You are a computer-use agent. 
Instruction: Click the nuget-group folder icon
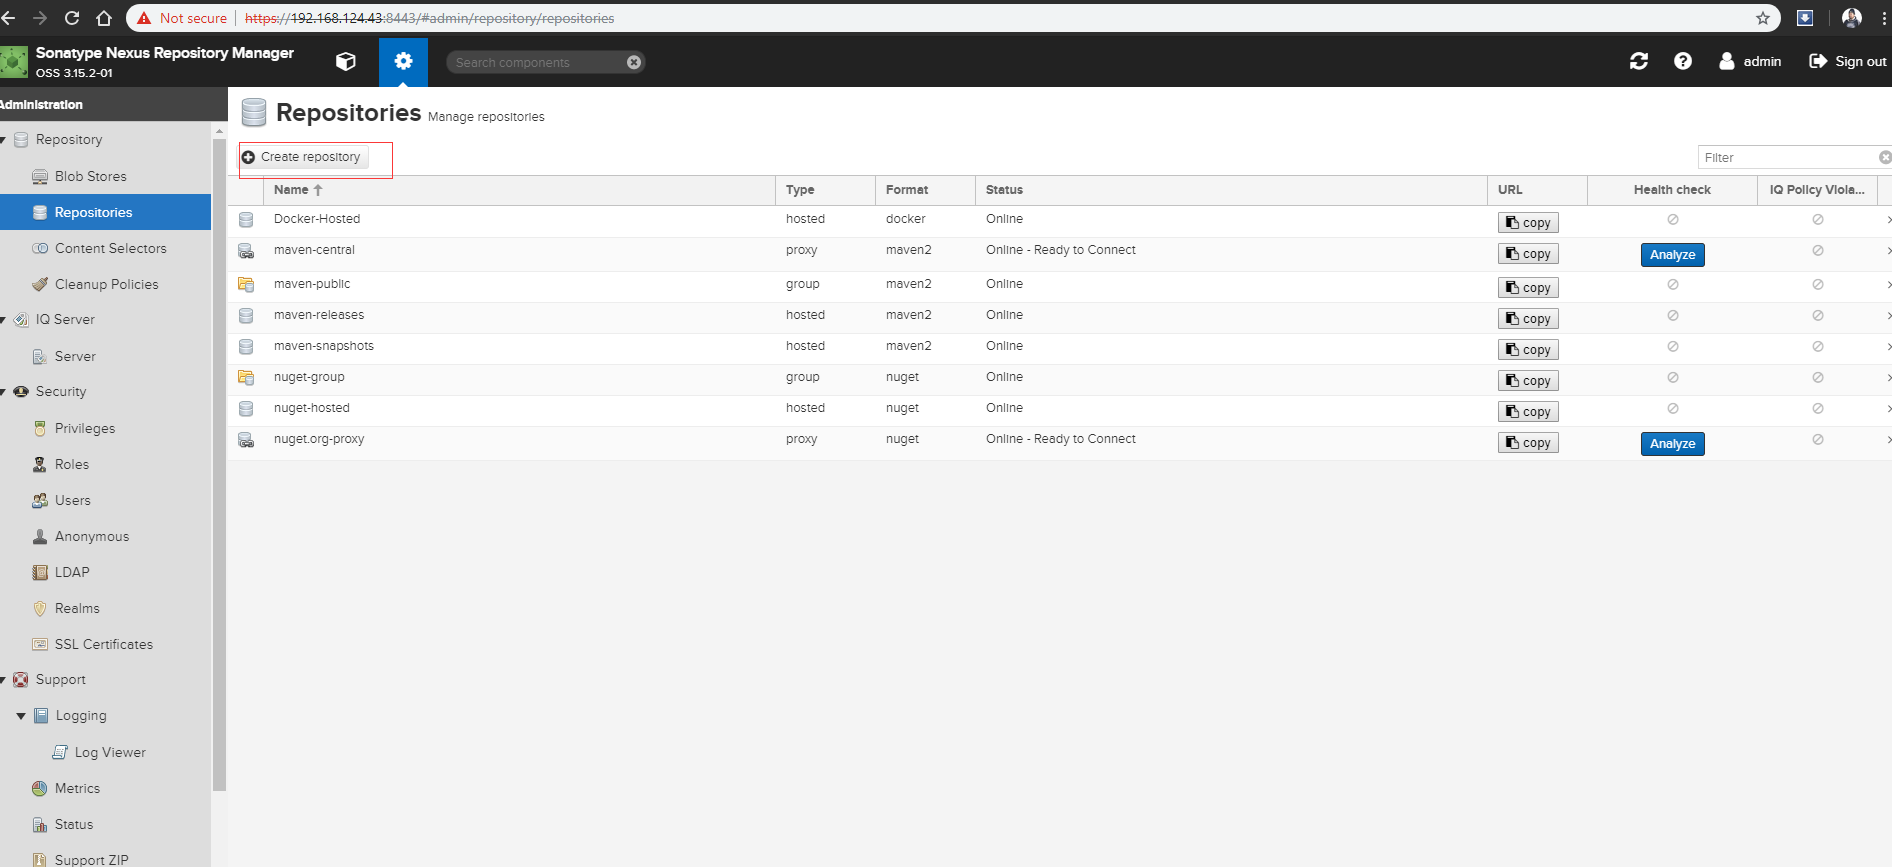[246, 378]
